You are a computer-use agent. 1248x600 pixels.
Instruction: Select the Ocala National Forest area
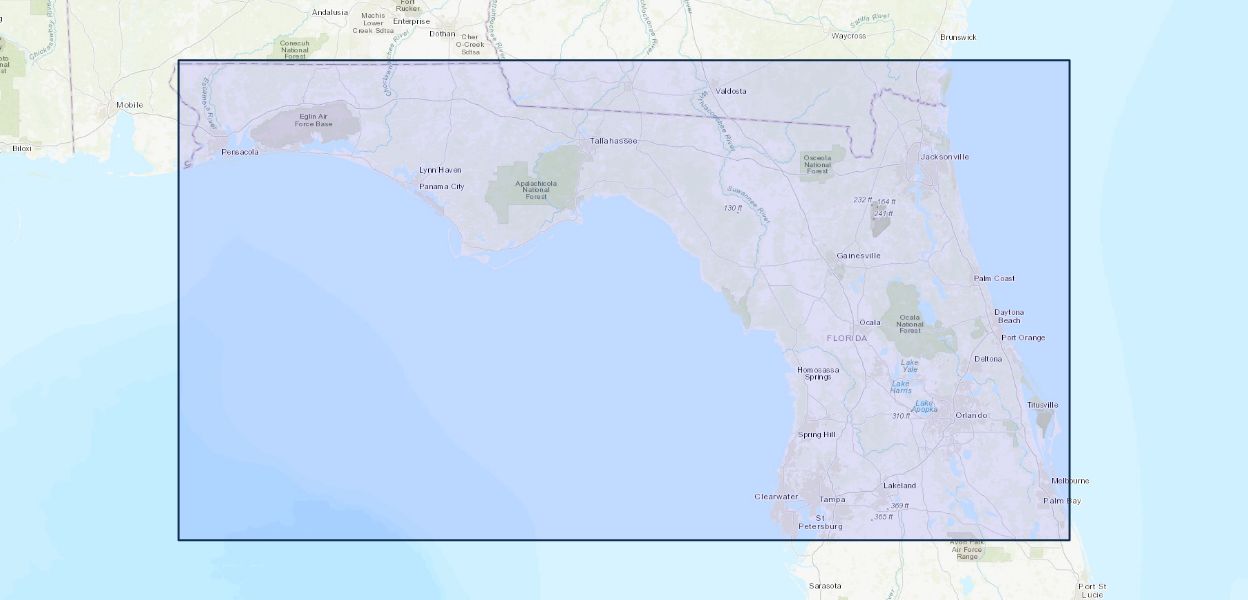pyautogui.click(x=909, y=322)
